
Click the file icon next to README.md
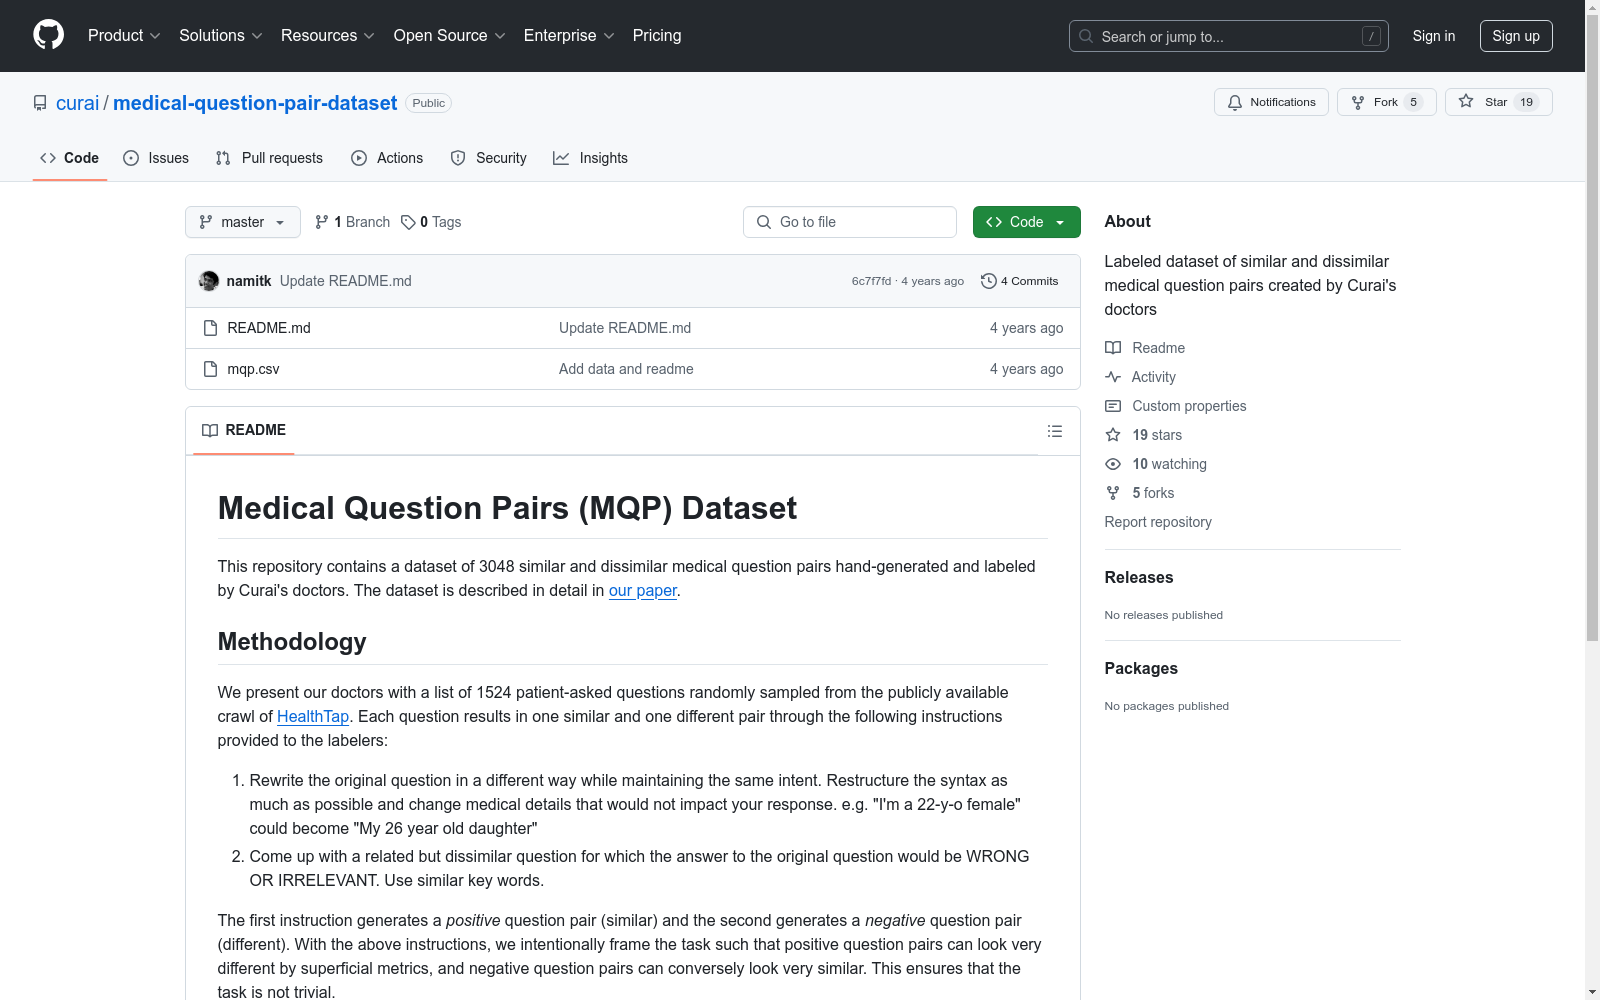point(210,328)
